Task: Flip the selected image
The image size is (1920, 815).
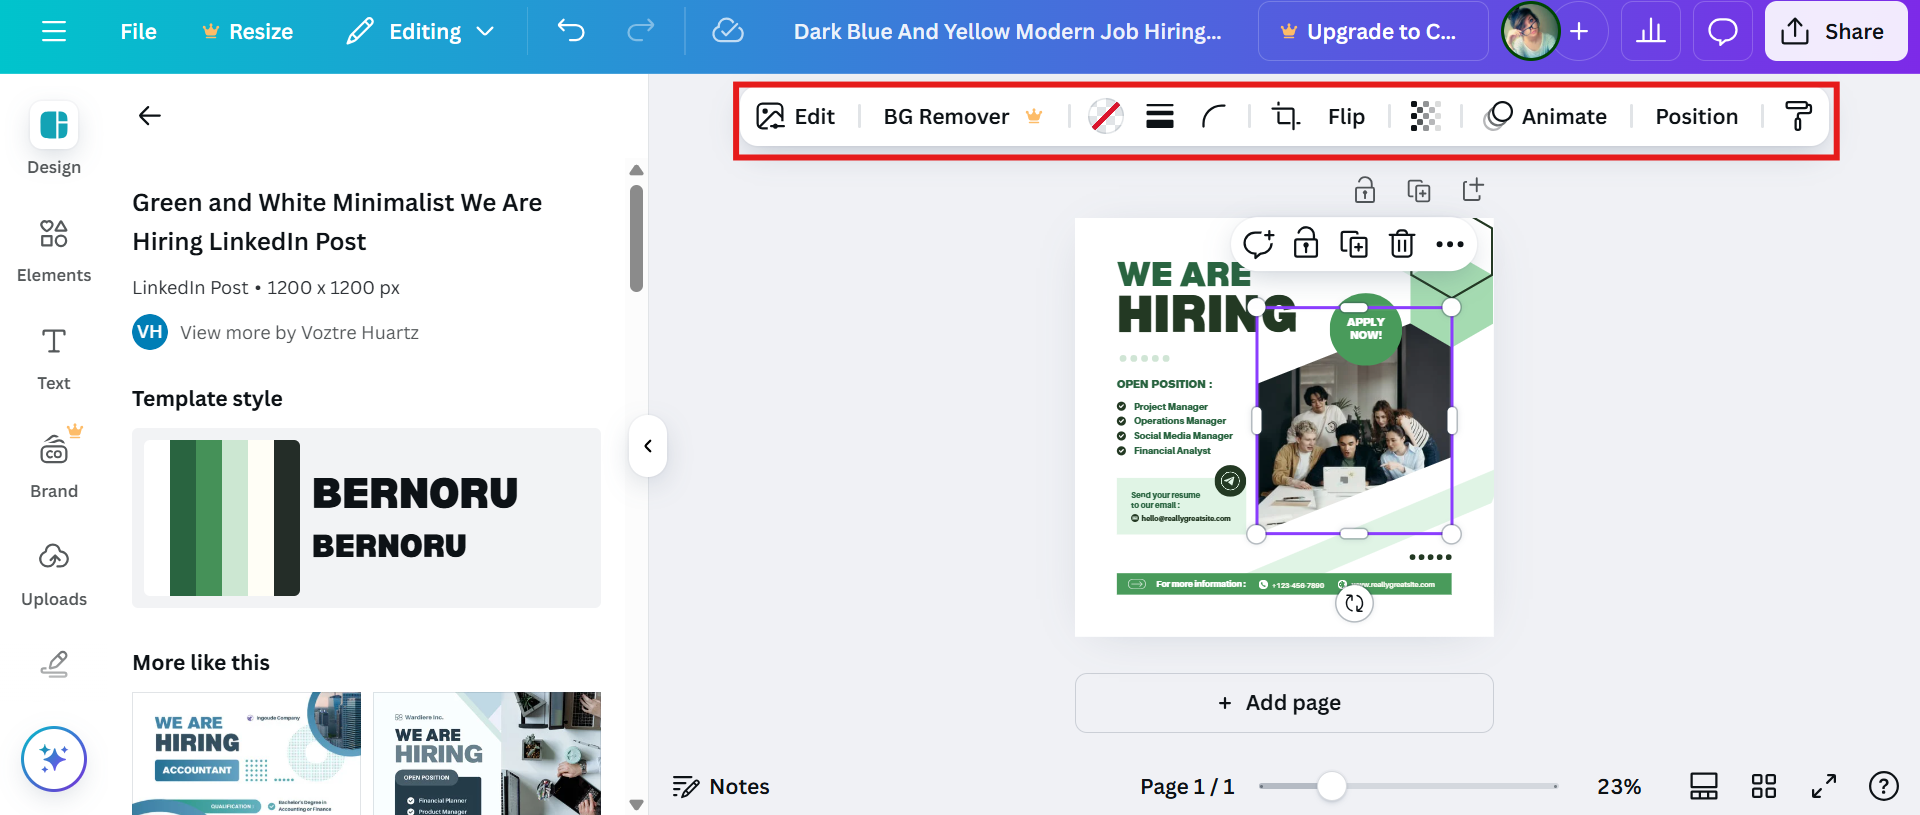Action: click(1346, 117)
